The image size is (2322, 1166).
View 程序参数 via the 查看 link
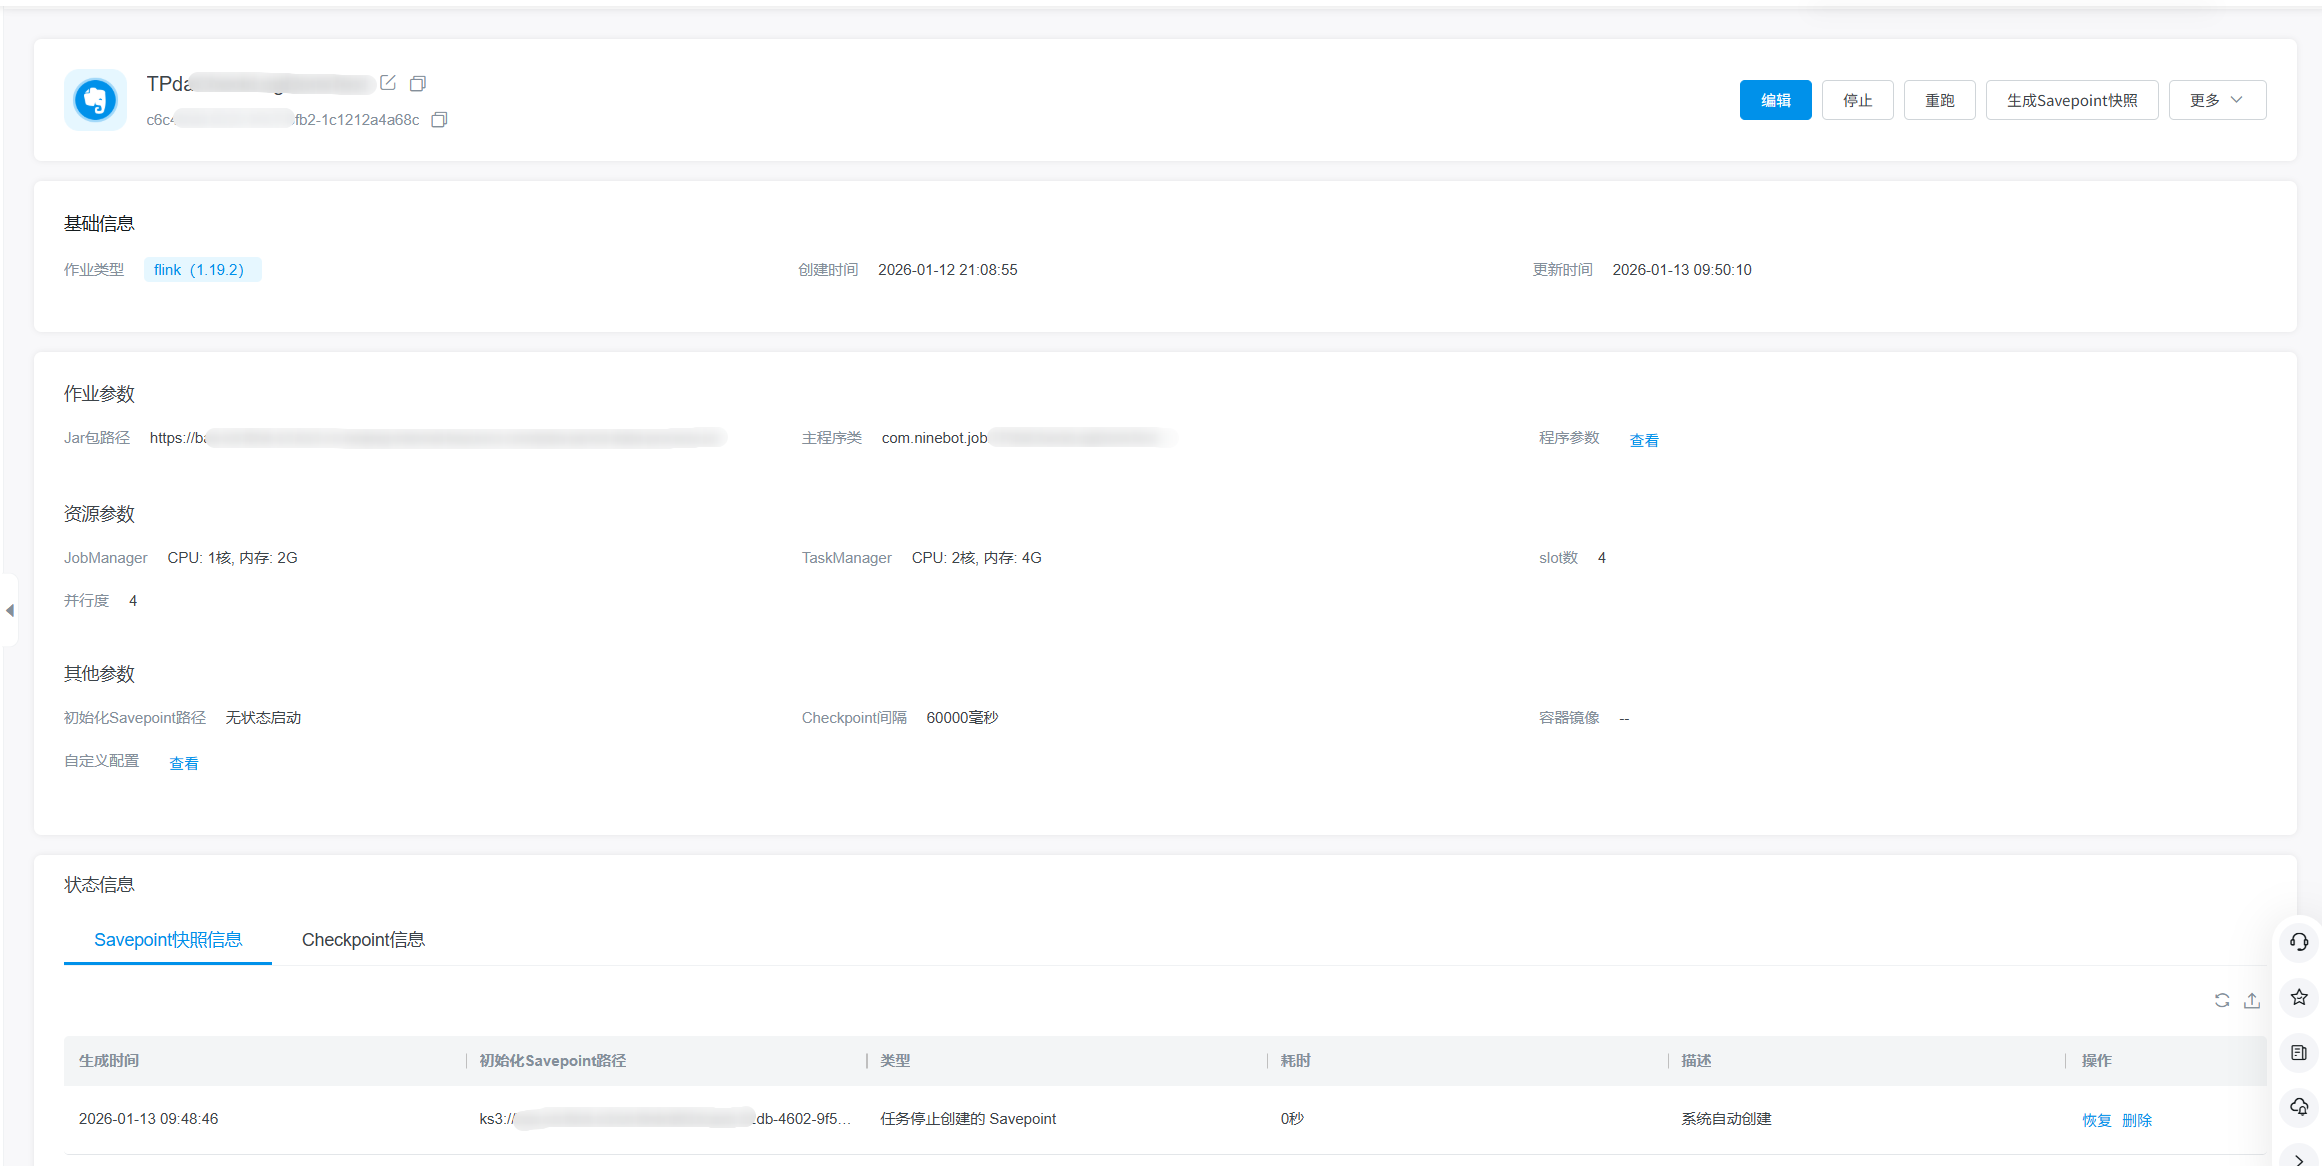pos(1644,440)
